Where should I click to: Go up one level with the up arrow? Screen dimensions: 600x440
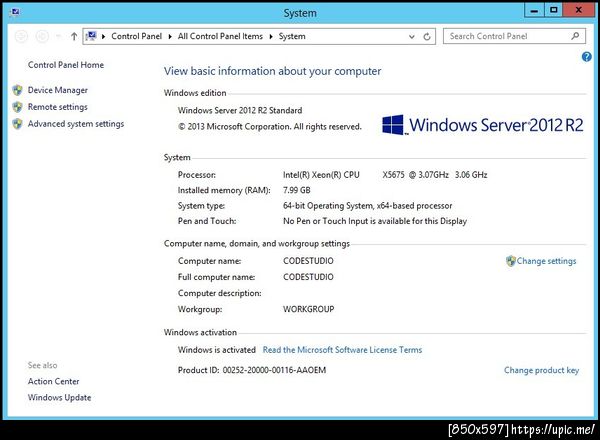(x=74, y=36)
